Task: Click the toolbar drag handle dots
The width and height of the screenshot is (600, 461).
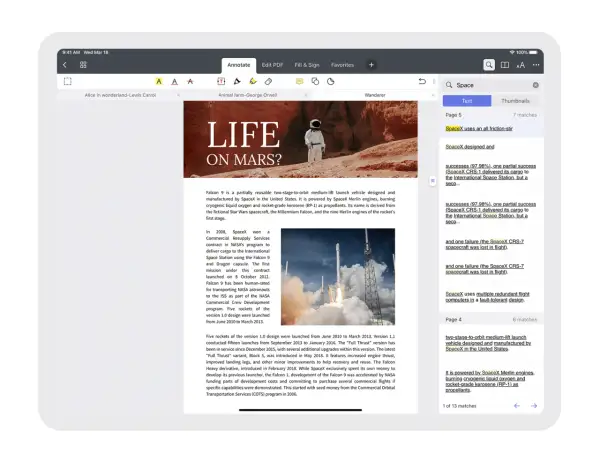Action: pyautogui.click(x=434, y=81)
